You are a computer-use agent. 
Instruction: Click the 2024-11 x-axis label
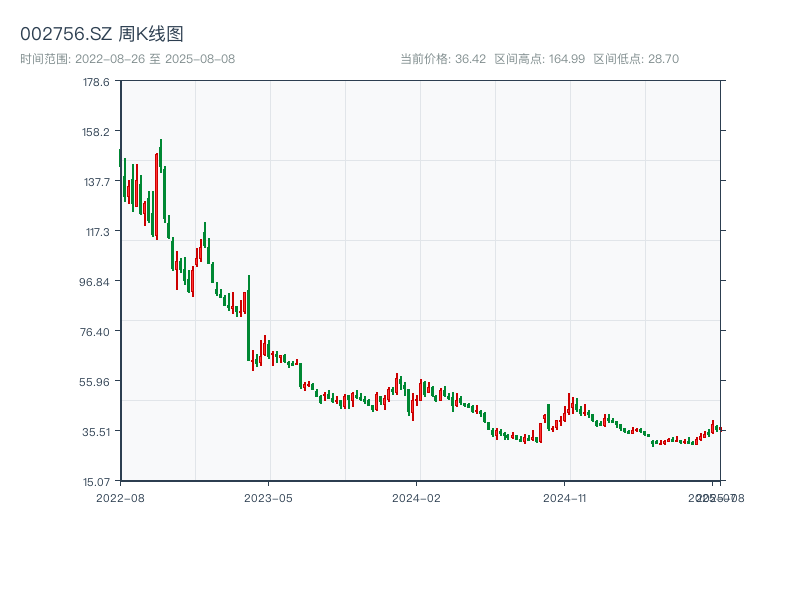565,497
